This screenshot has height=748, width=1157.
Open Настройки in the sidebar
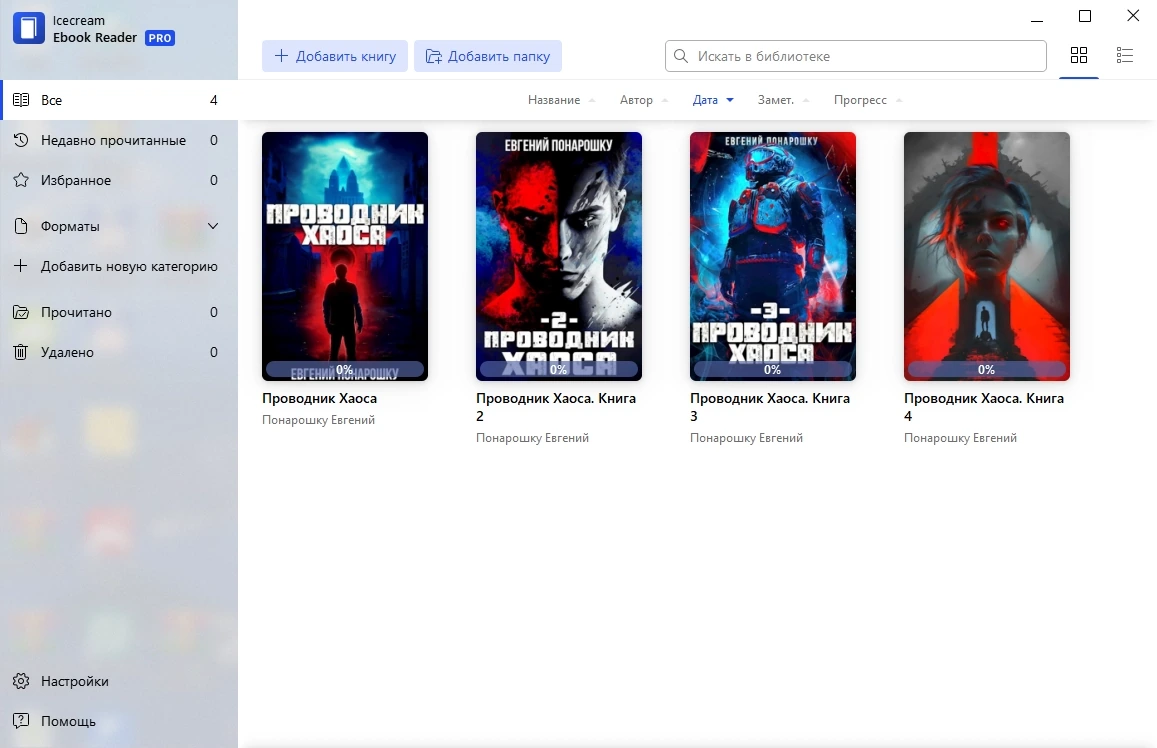[x=119, y=681]
